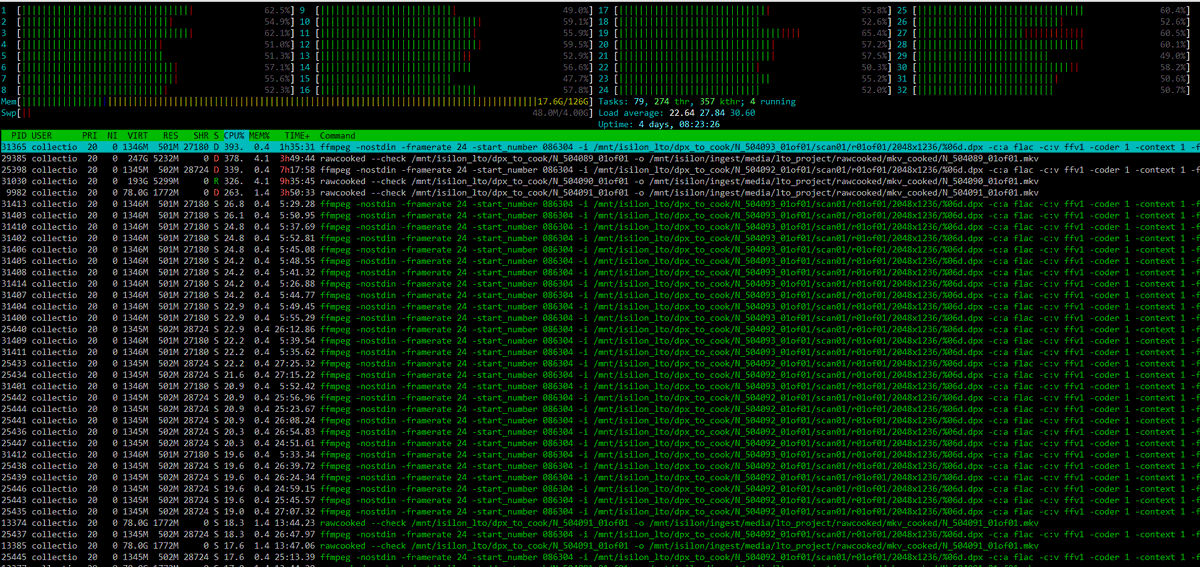Select the highlighted process row PID 31365
The image size is (1200, 567).
[600, 146]
